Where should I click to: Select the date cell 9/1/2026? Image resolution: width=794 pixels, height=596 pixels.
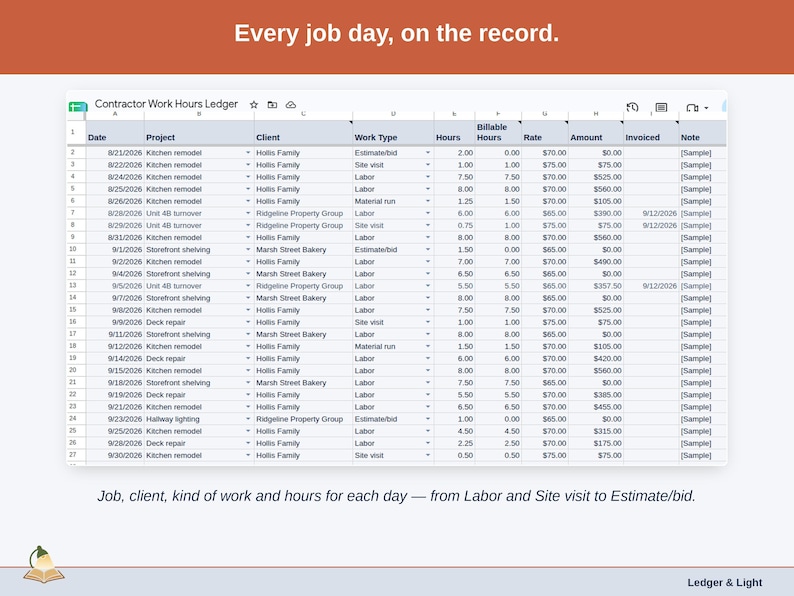[x=115, y=250]
